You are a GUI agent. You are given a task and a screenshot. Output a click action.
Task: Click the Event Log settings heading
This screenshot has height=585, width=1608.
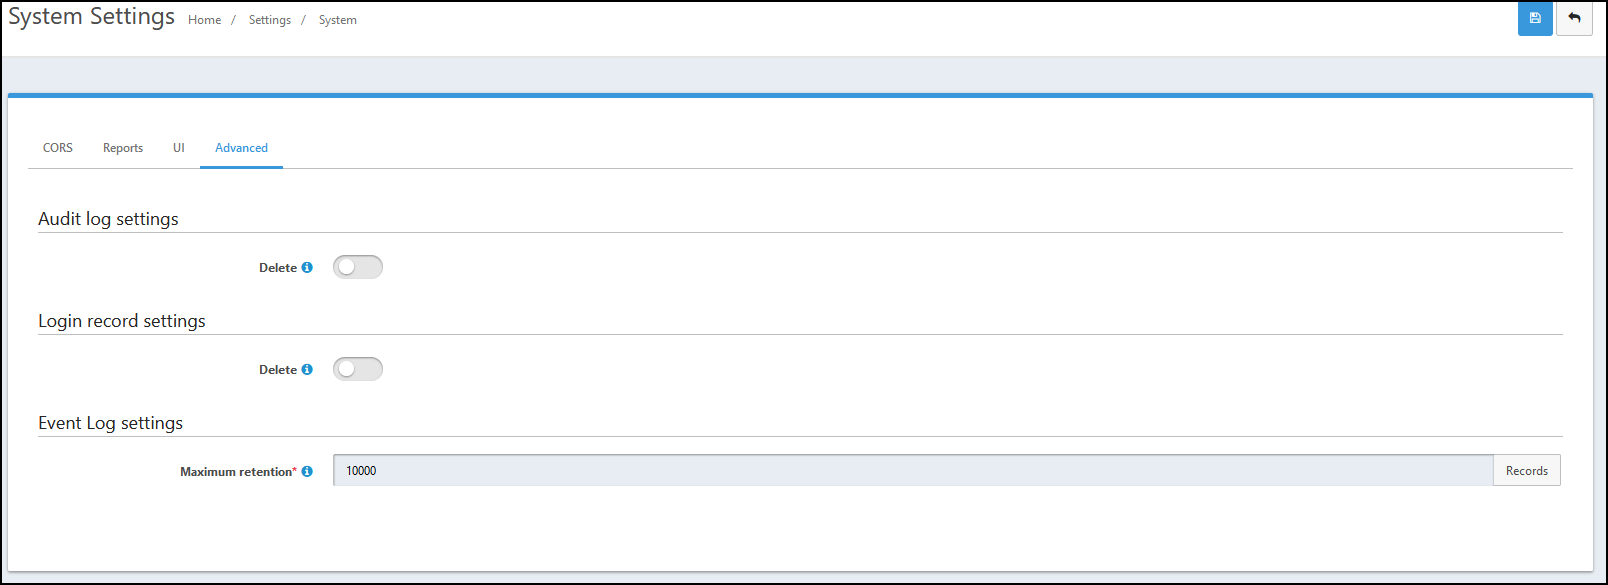pos(110,423)
